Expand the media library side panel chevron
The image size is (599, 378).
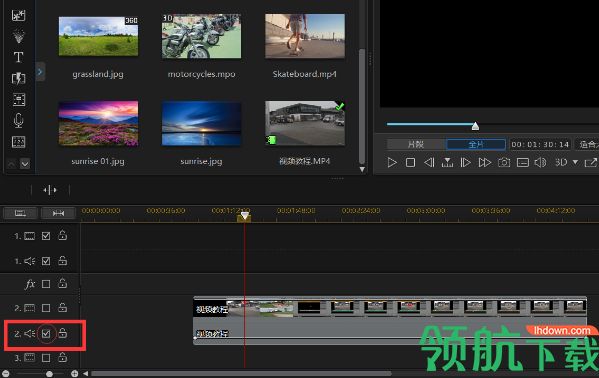40,72
